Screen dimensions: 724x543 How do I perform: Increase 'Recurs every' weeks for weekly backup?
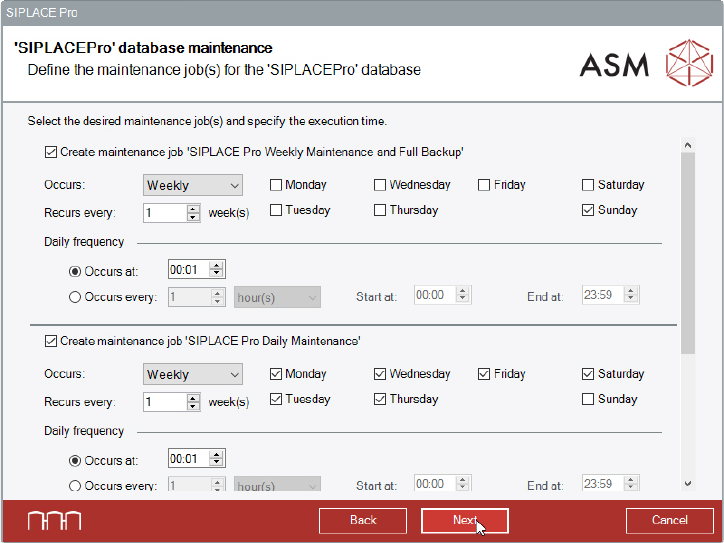[193, 208]
